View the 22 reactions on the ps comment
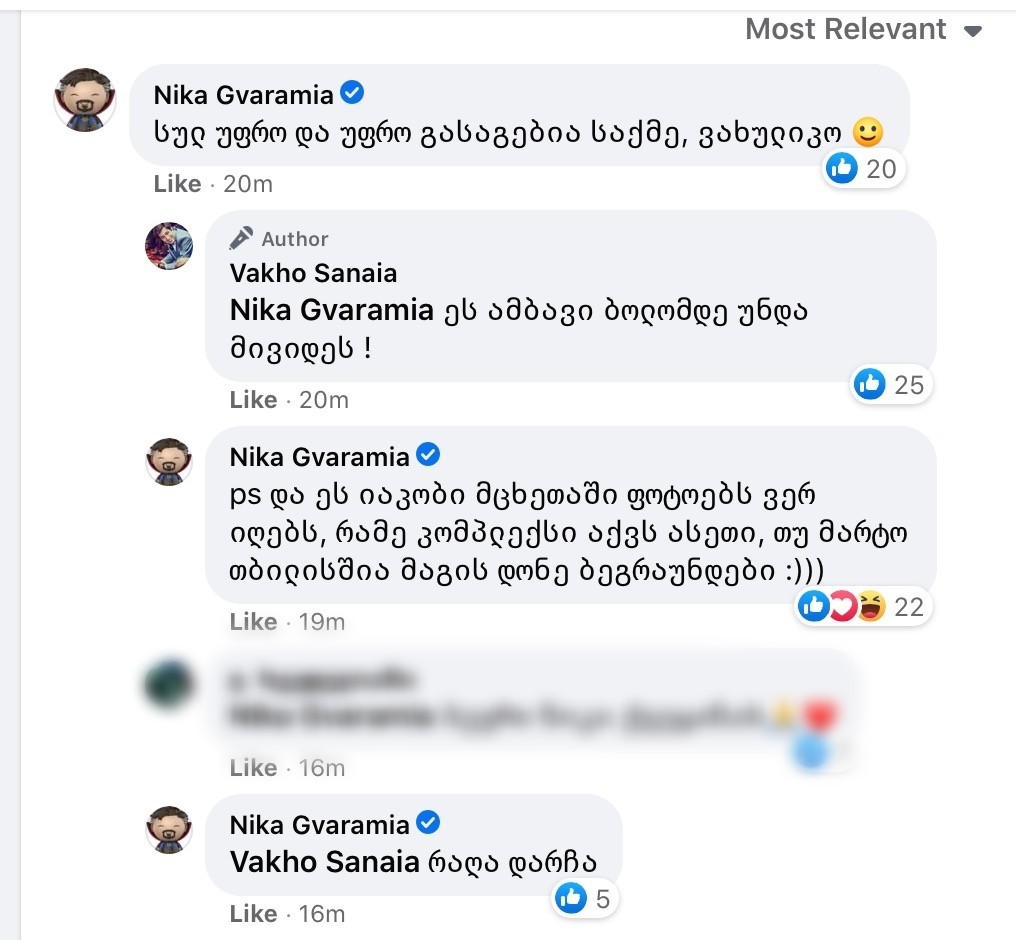This screenshot has width=1016, height=940. click(863, 606)
